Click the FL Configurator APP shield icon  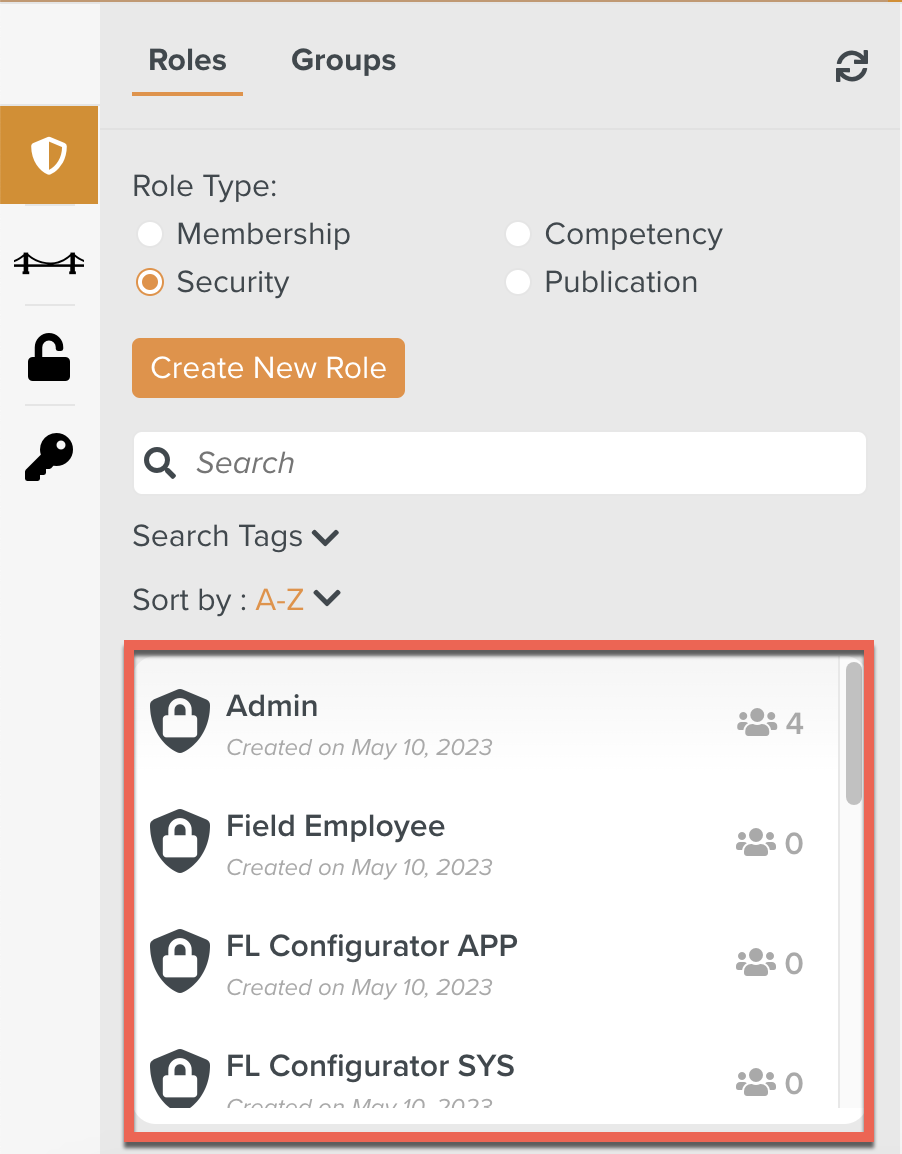click(x=180, y=961)
